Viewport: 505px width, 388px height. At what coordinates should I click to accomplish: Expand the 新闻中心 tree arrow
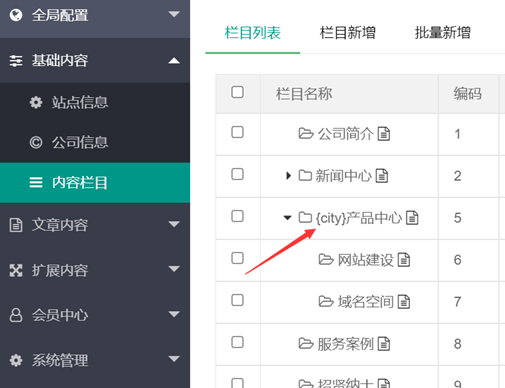(x=288, y=176)
